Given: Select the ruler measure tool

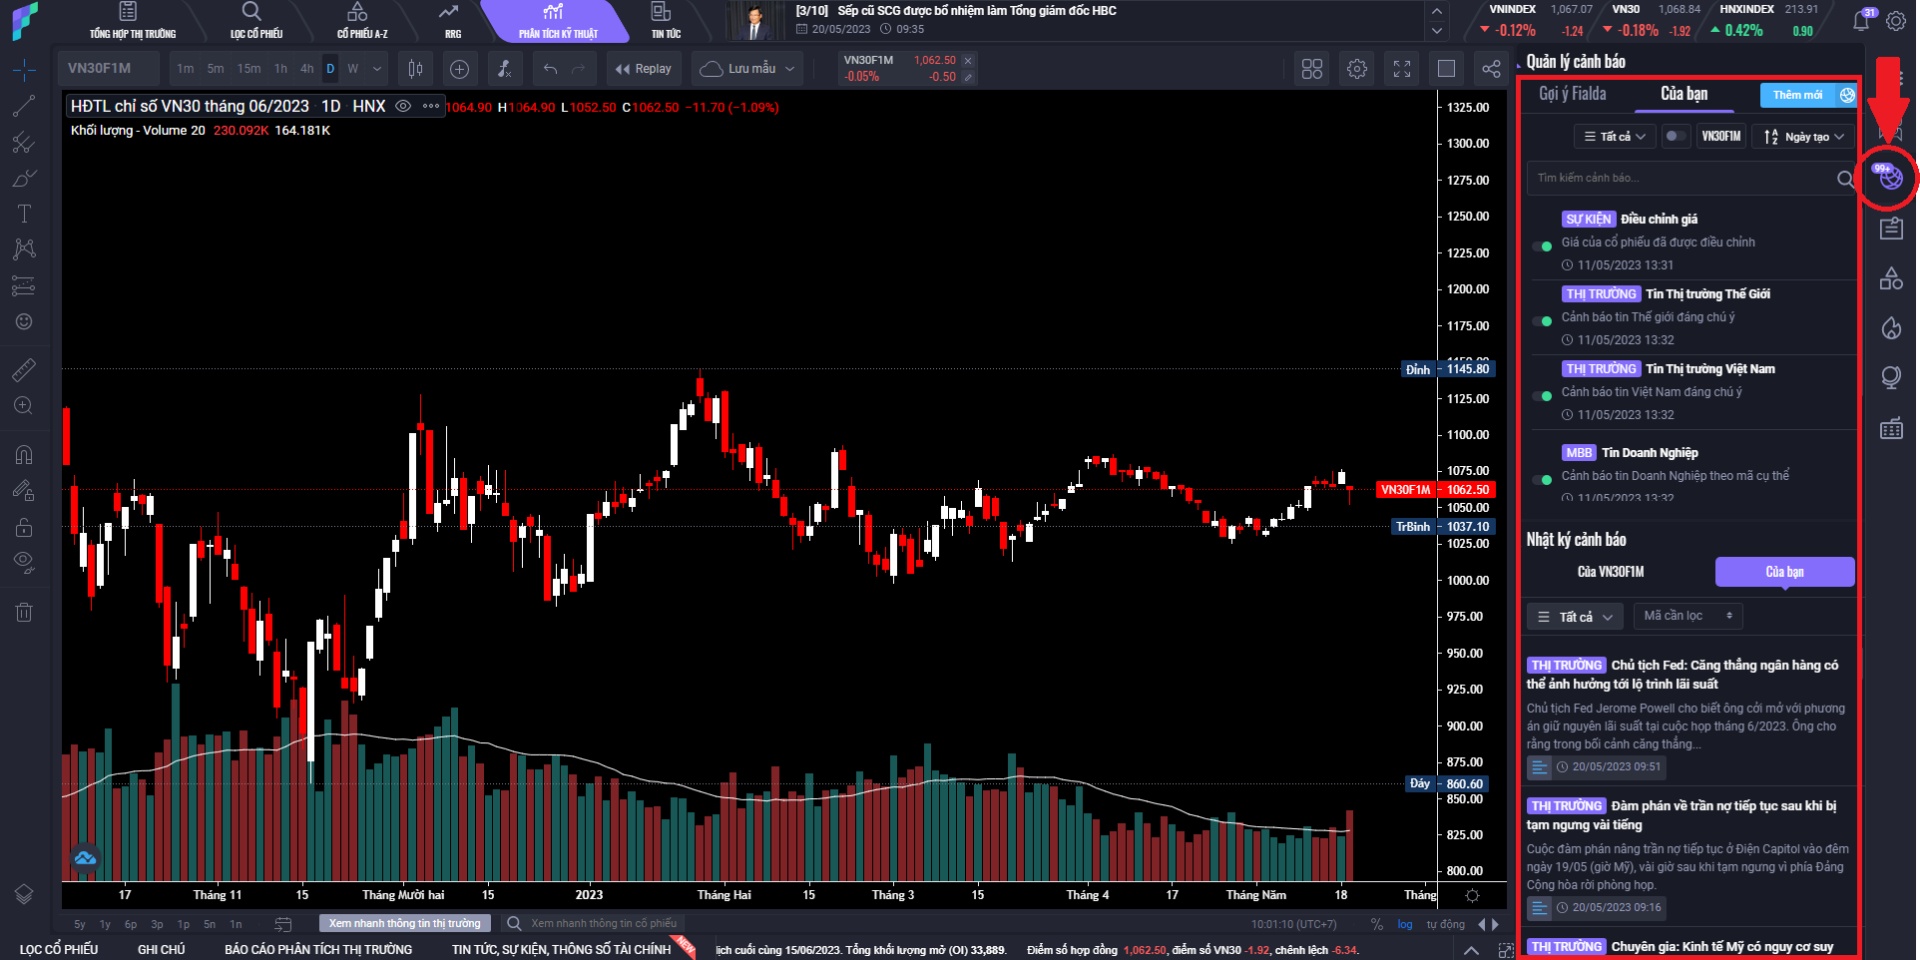Looking at the screenshot, I should point(24,370).
